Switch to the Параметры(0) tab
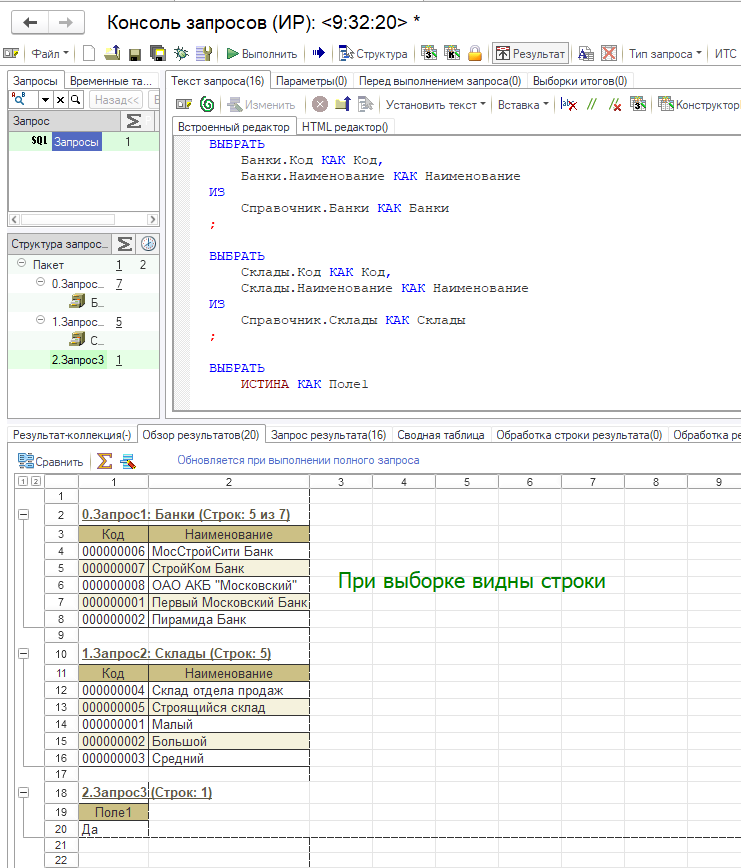741x868 pixels. click(x=311, y=81)
